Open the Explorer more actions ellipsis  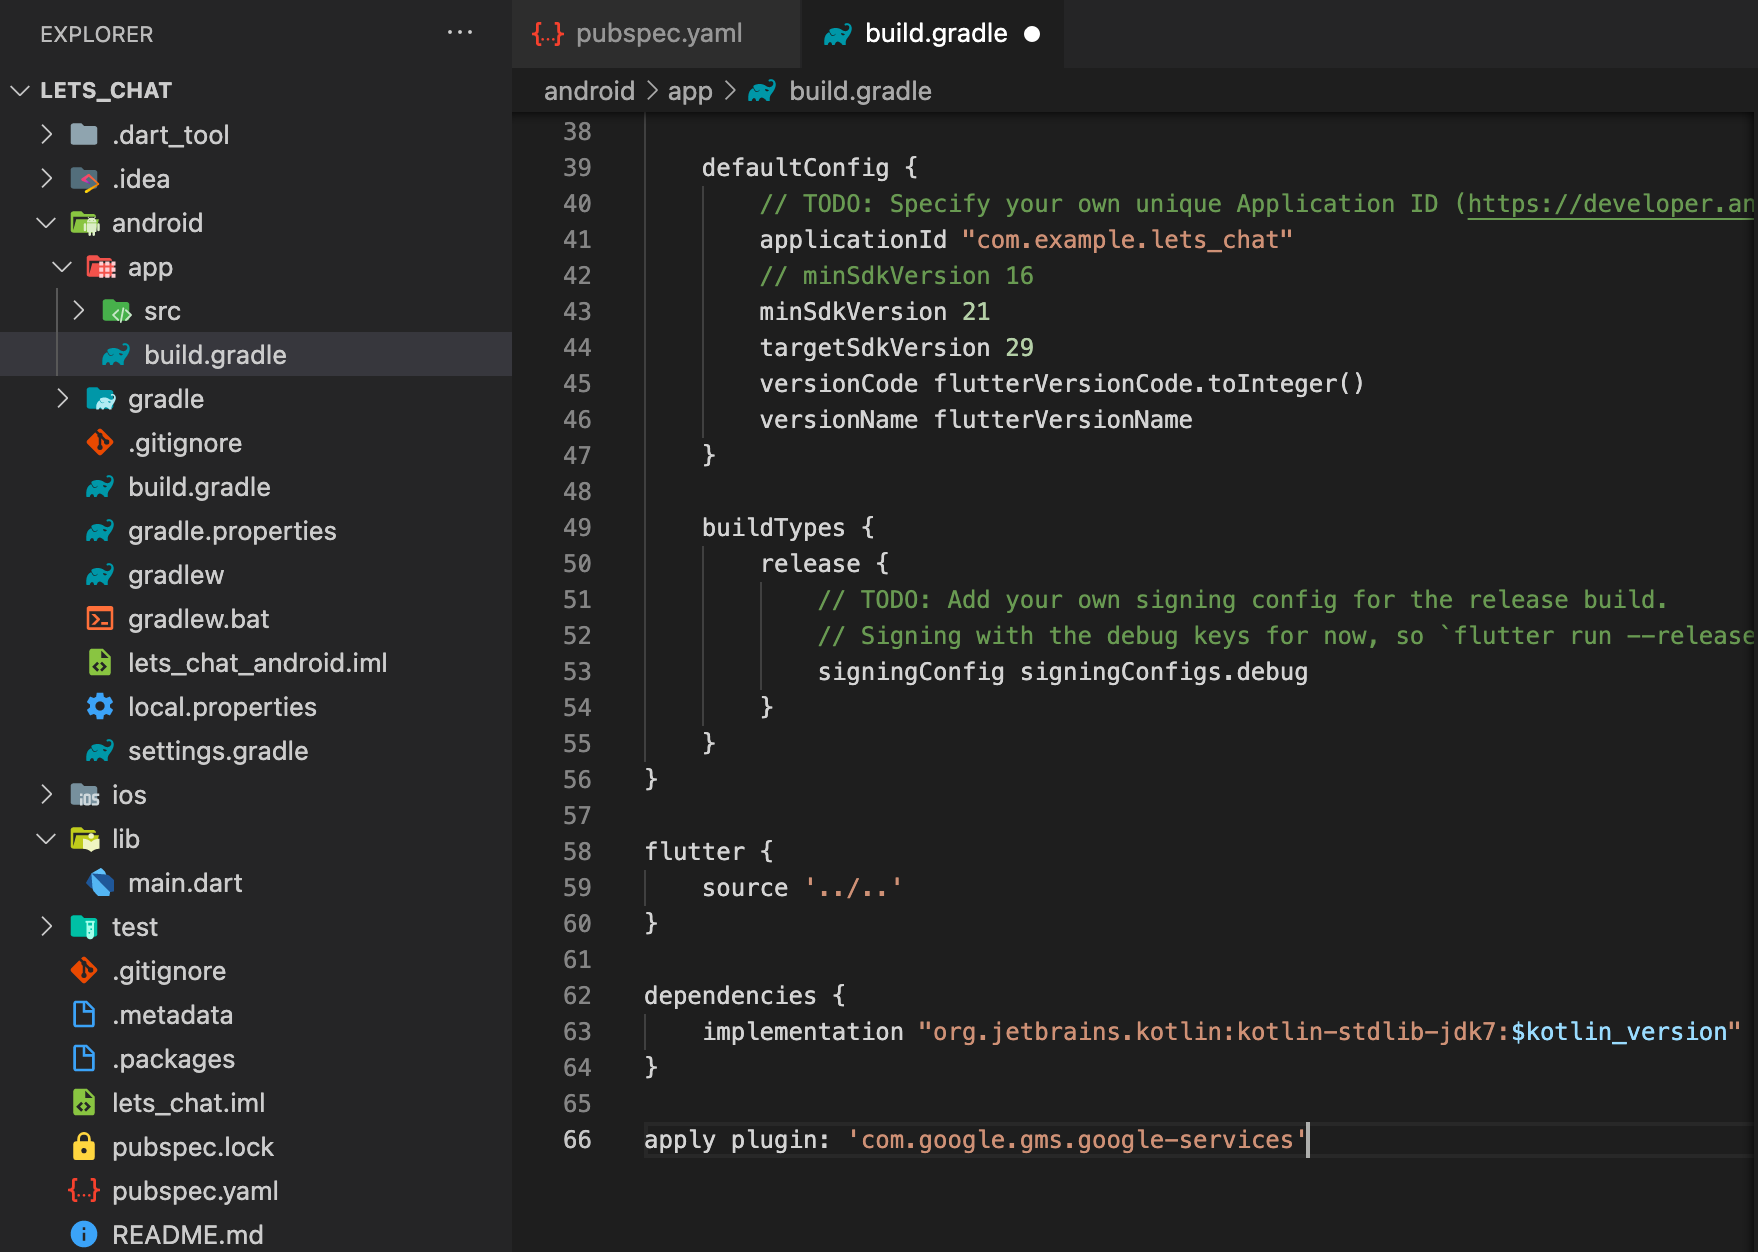[459, 33]
